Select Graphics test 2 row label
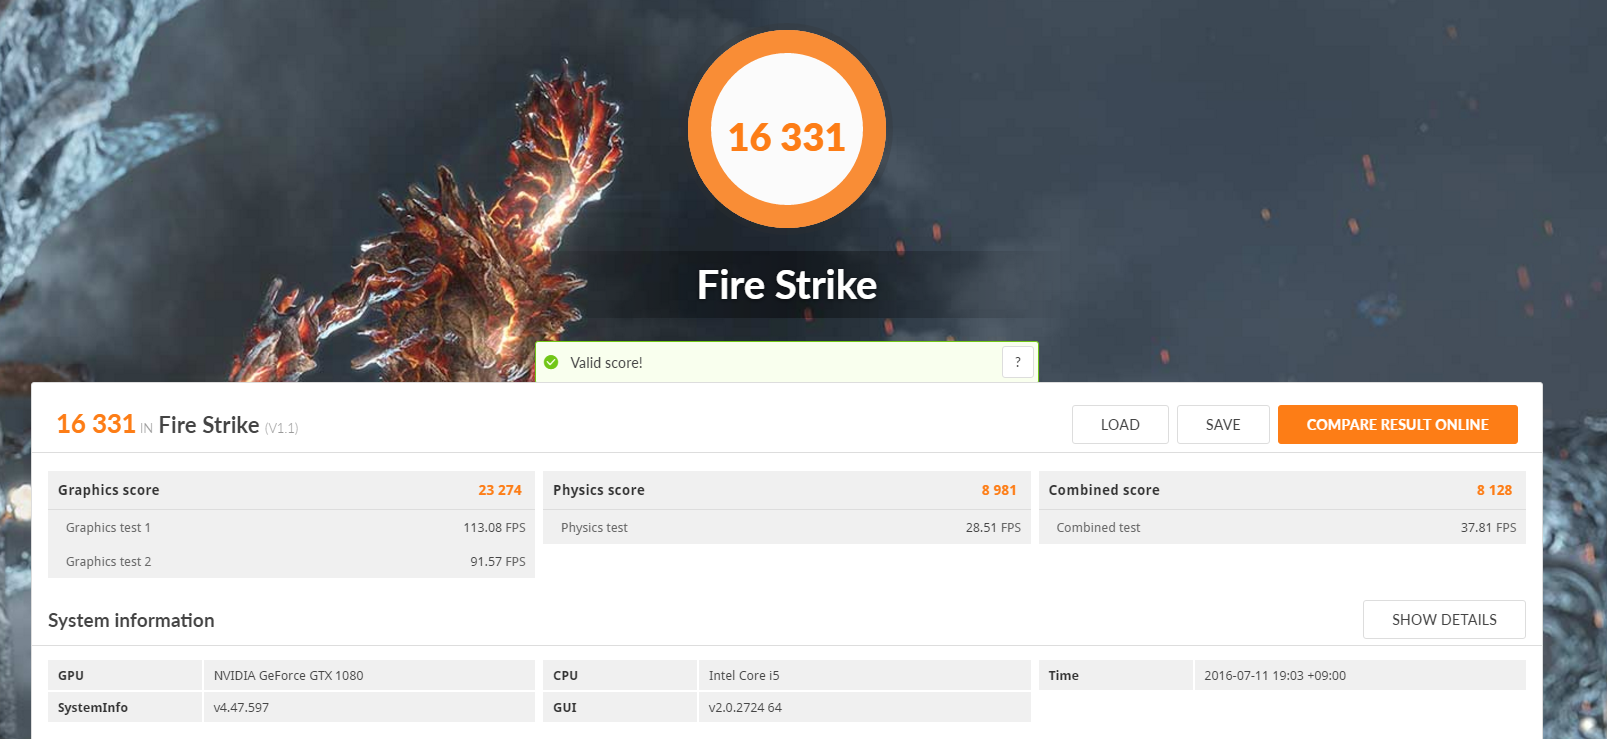 (108, 561)
